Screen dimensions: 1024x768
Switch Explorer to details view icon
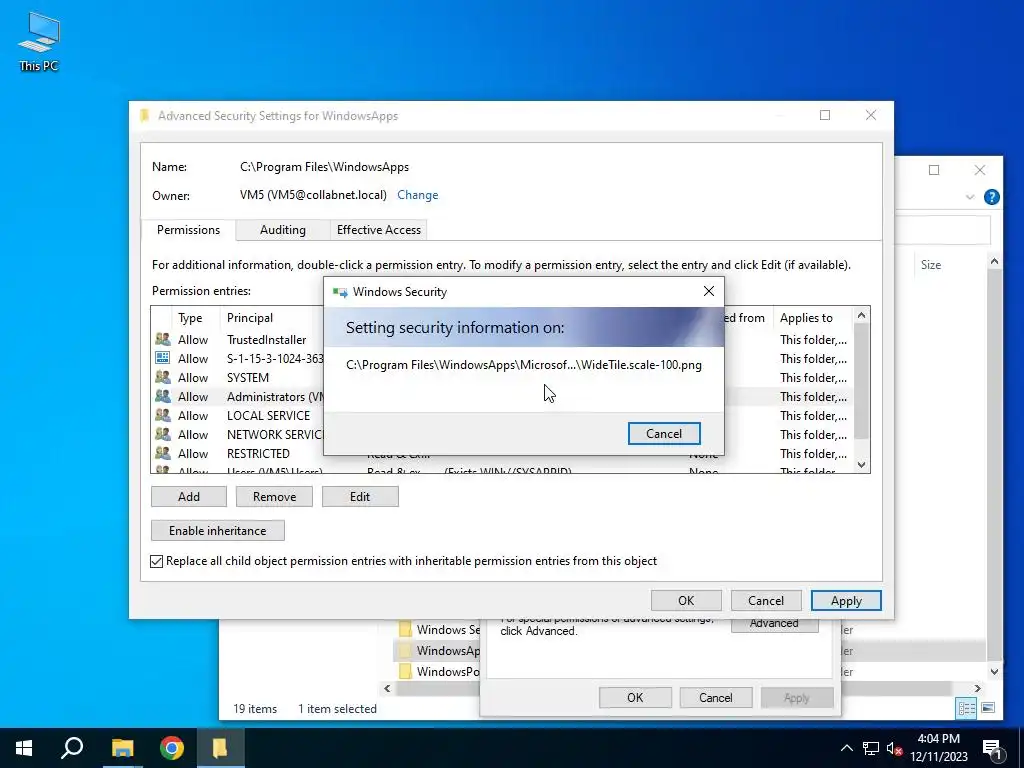tap(966, 709)
